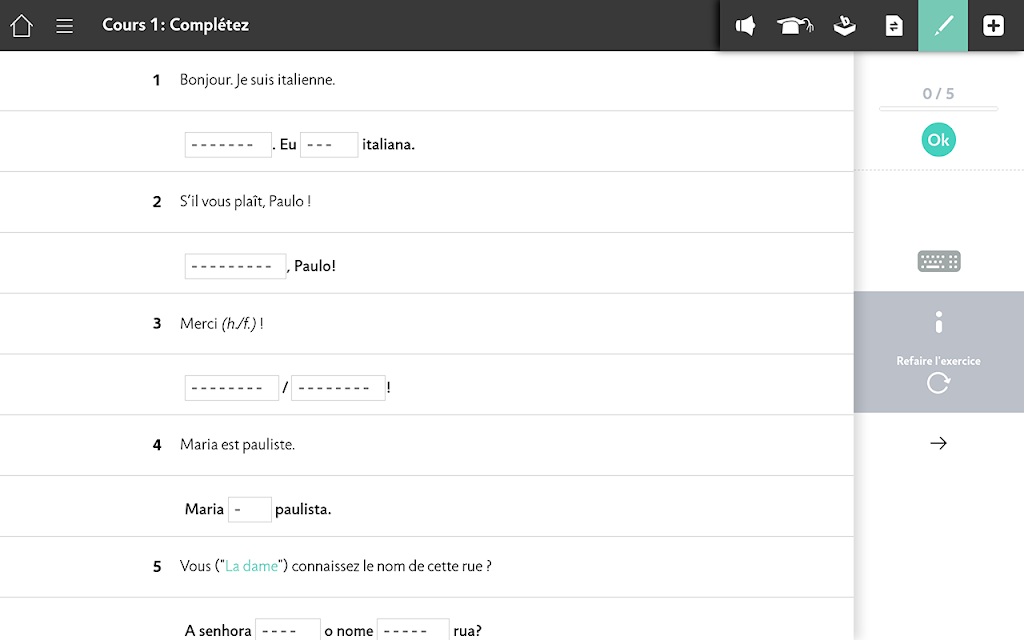The width and height of the screenshot is (1024, 640).
Task: Open the audio speaker icon
Action: coord(745,25)
